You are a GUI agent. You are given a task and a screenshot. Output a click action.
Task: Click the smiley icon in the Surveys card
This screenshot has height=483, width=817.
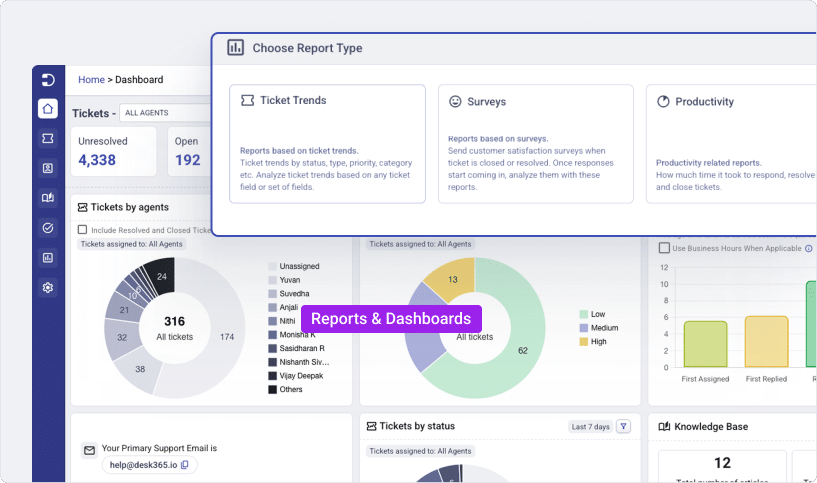455,101
